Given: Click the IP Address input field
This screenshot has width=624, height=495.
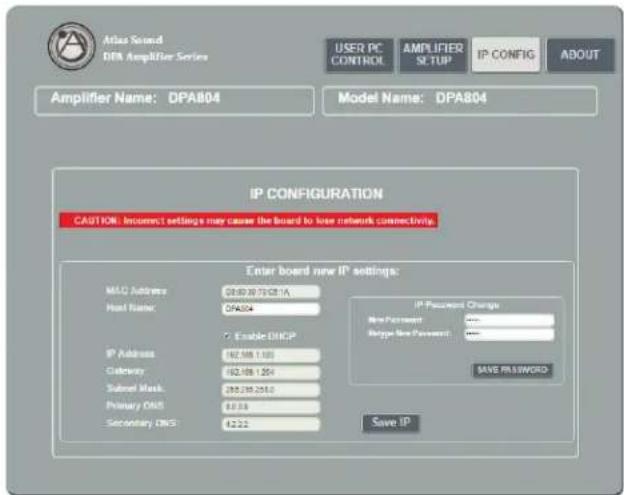Looking at the screenshot, I should click(x=271, y=355).
